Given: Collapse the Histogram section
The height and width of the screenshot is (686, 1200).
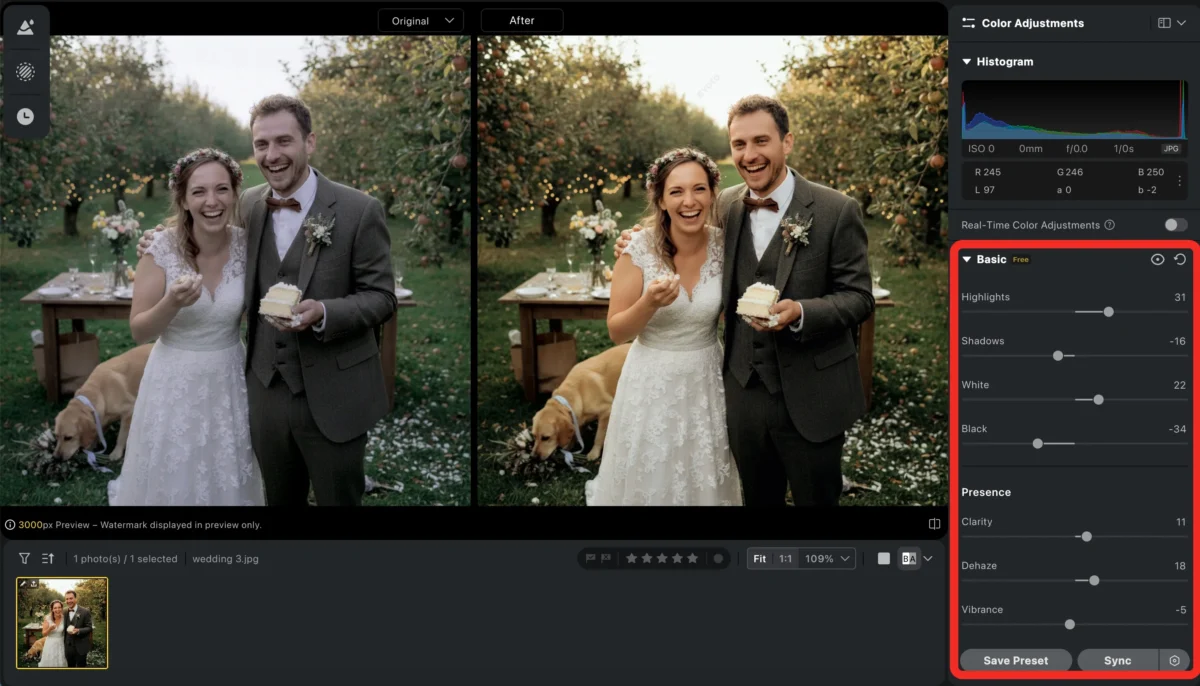Looking at the screenshot, I should (967, 62).
